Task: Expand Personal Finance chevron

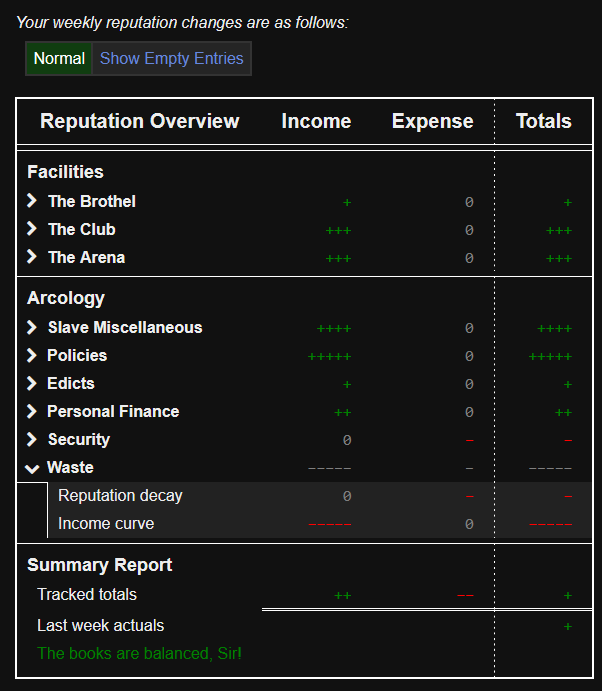Action: 32,412
